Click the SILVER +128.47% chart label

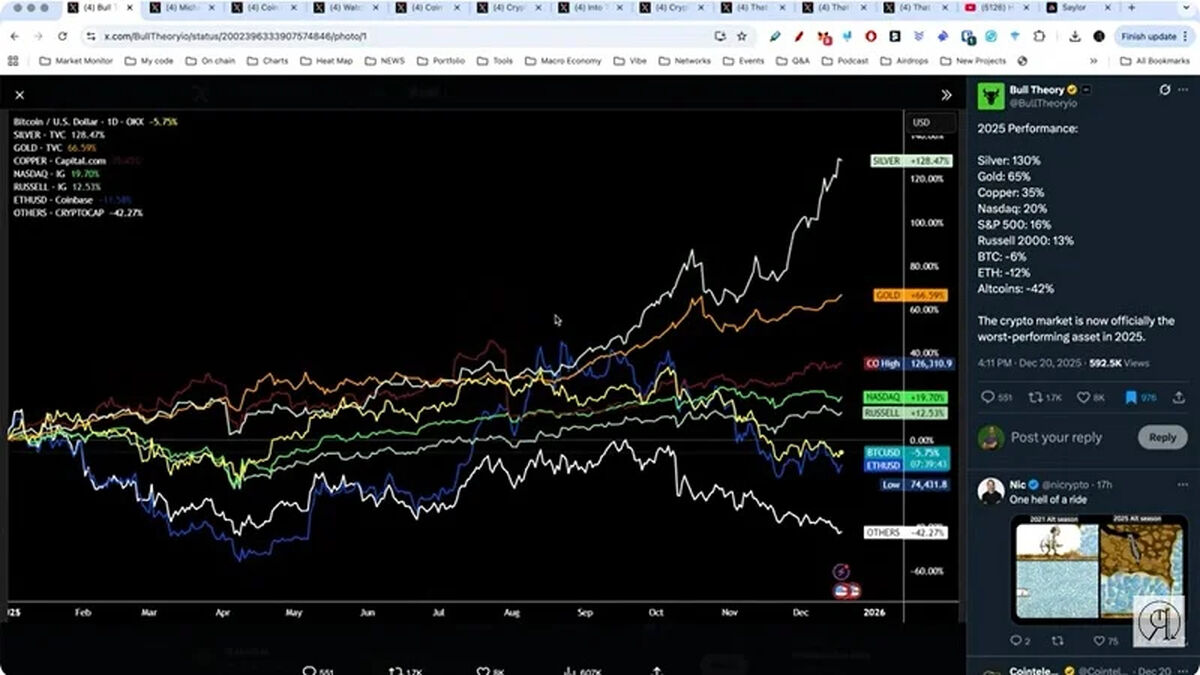point(911,161)
